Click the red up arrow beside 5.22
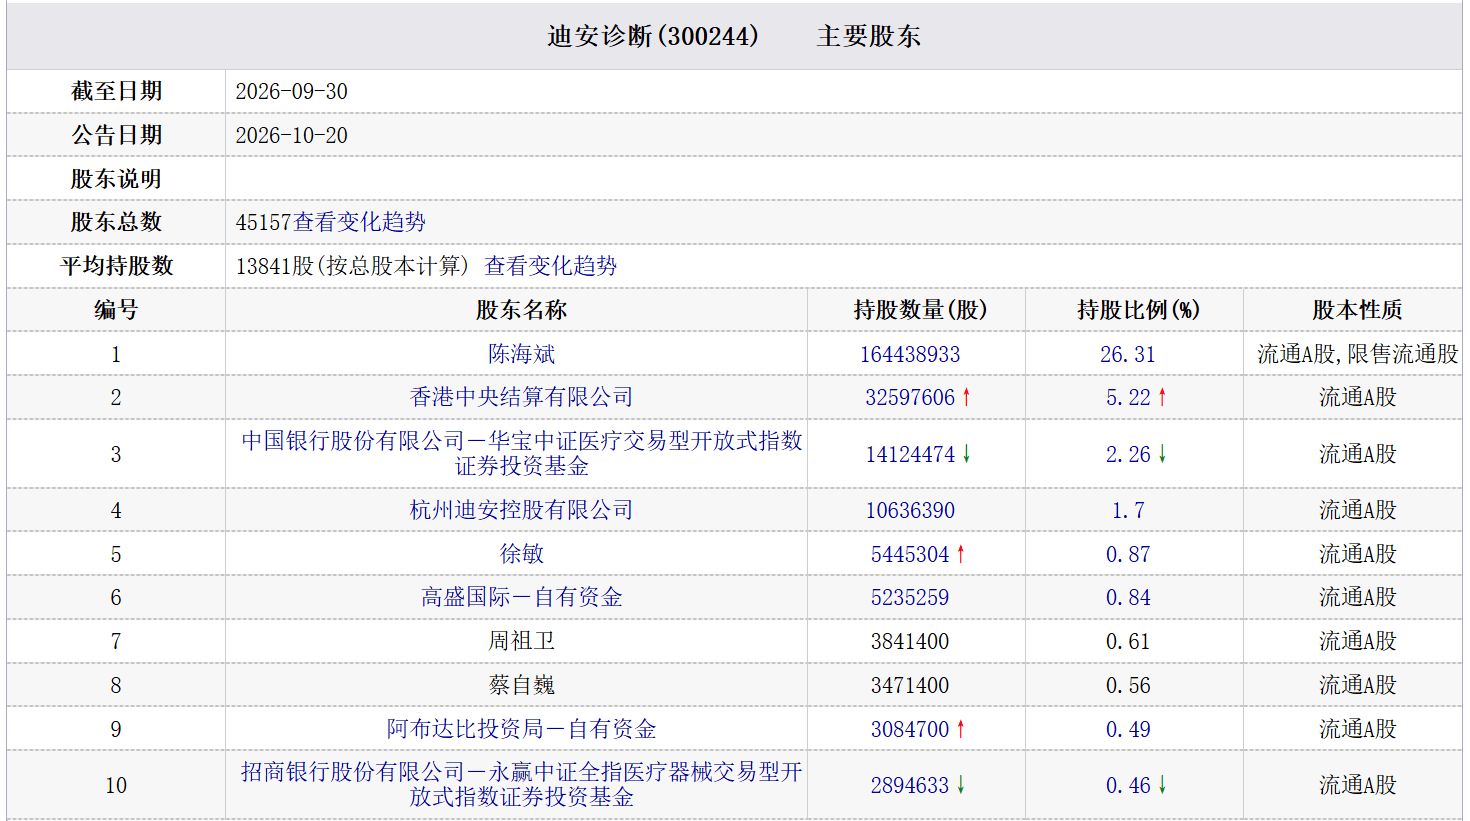The height and width of the screenshot is (821, 1470). click(1162, 397)
